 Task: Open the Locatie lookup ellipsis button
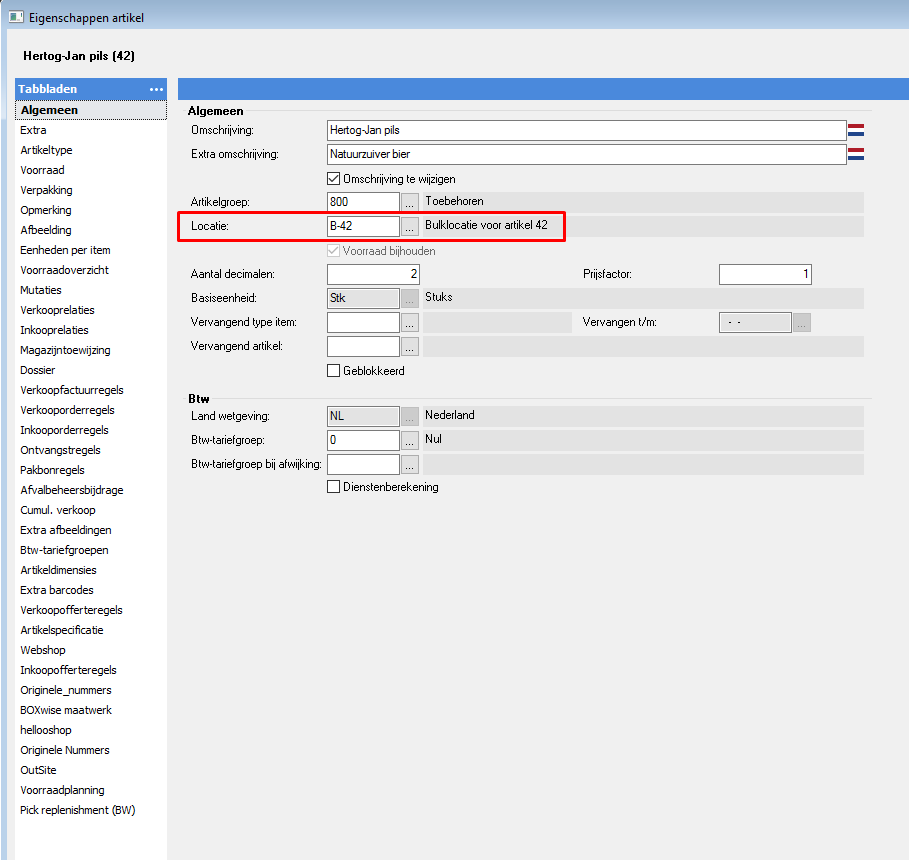pos(410,226)
